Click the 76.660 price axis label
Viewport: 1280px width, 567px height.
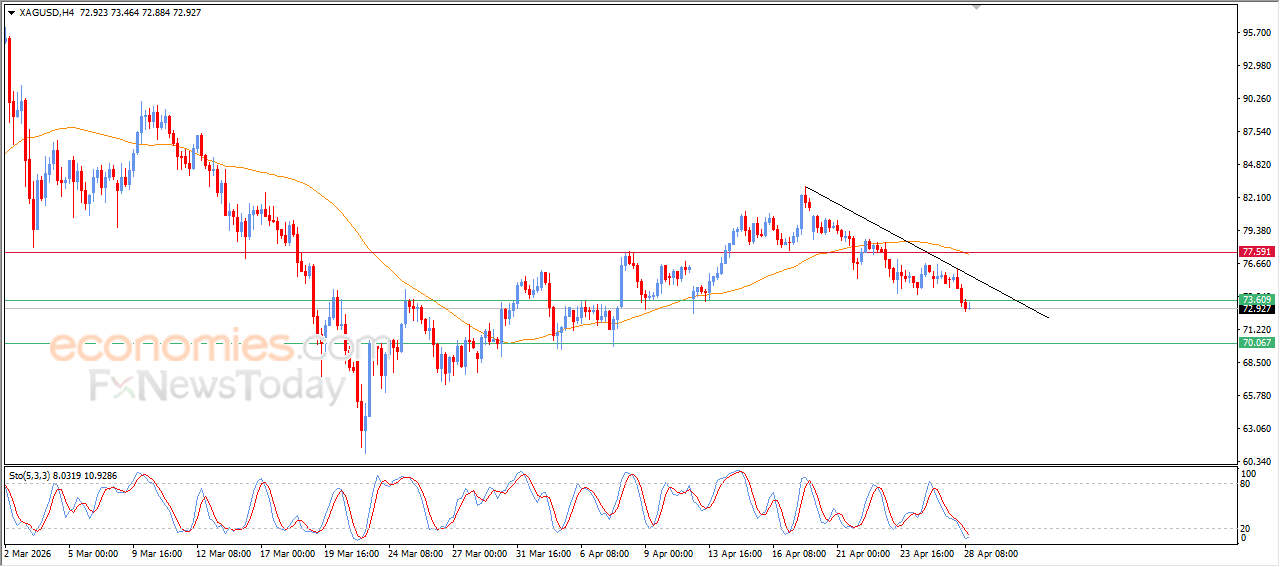point(1256,264)
